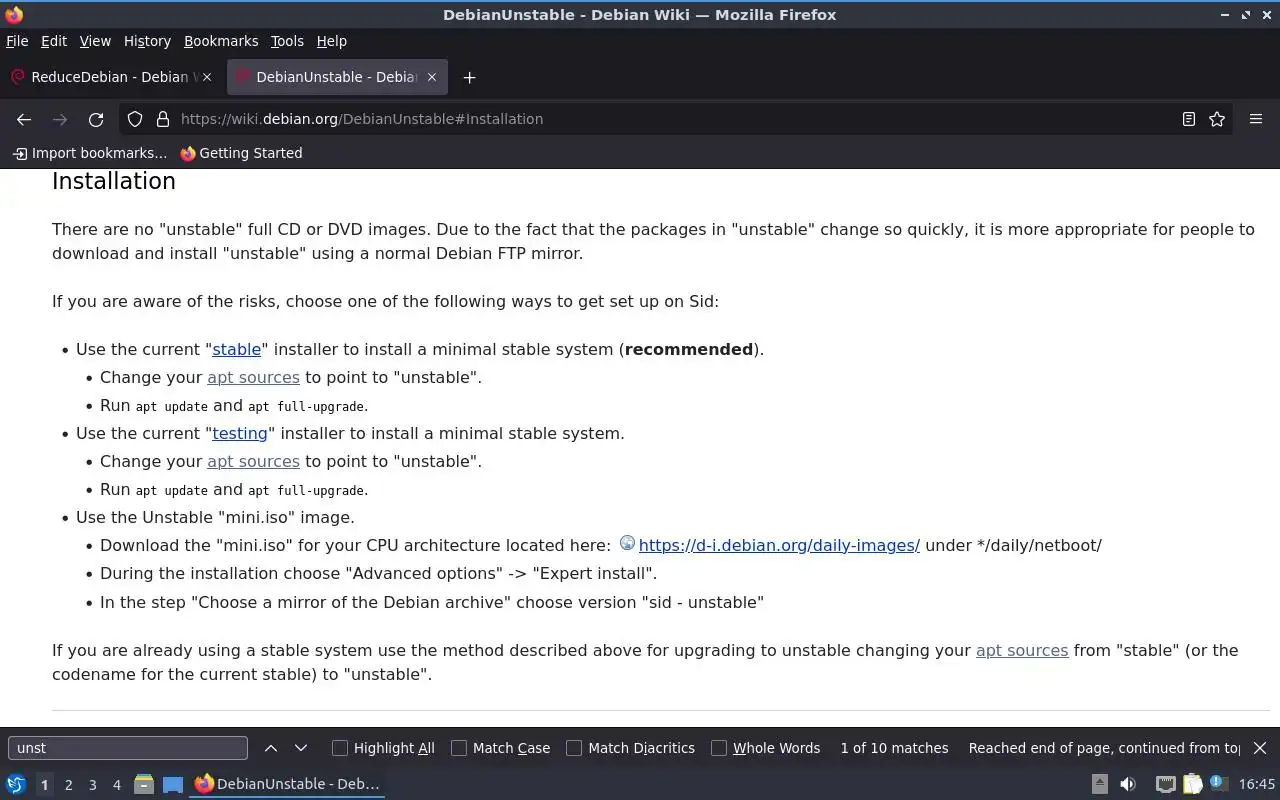Click the 16:45 clock in the panel
This screenshot has height=800, width=1280.
pyautogui.click(x=1257, y=784)
